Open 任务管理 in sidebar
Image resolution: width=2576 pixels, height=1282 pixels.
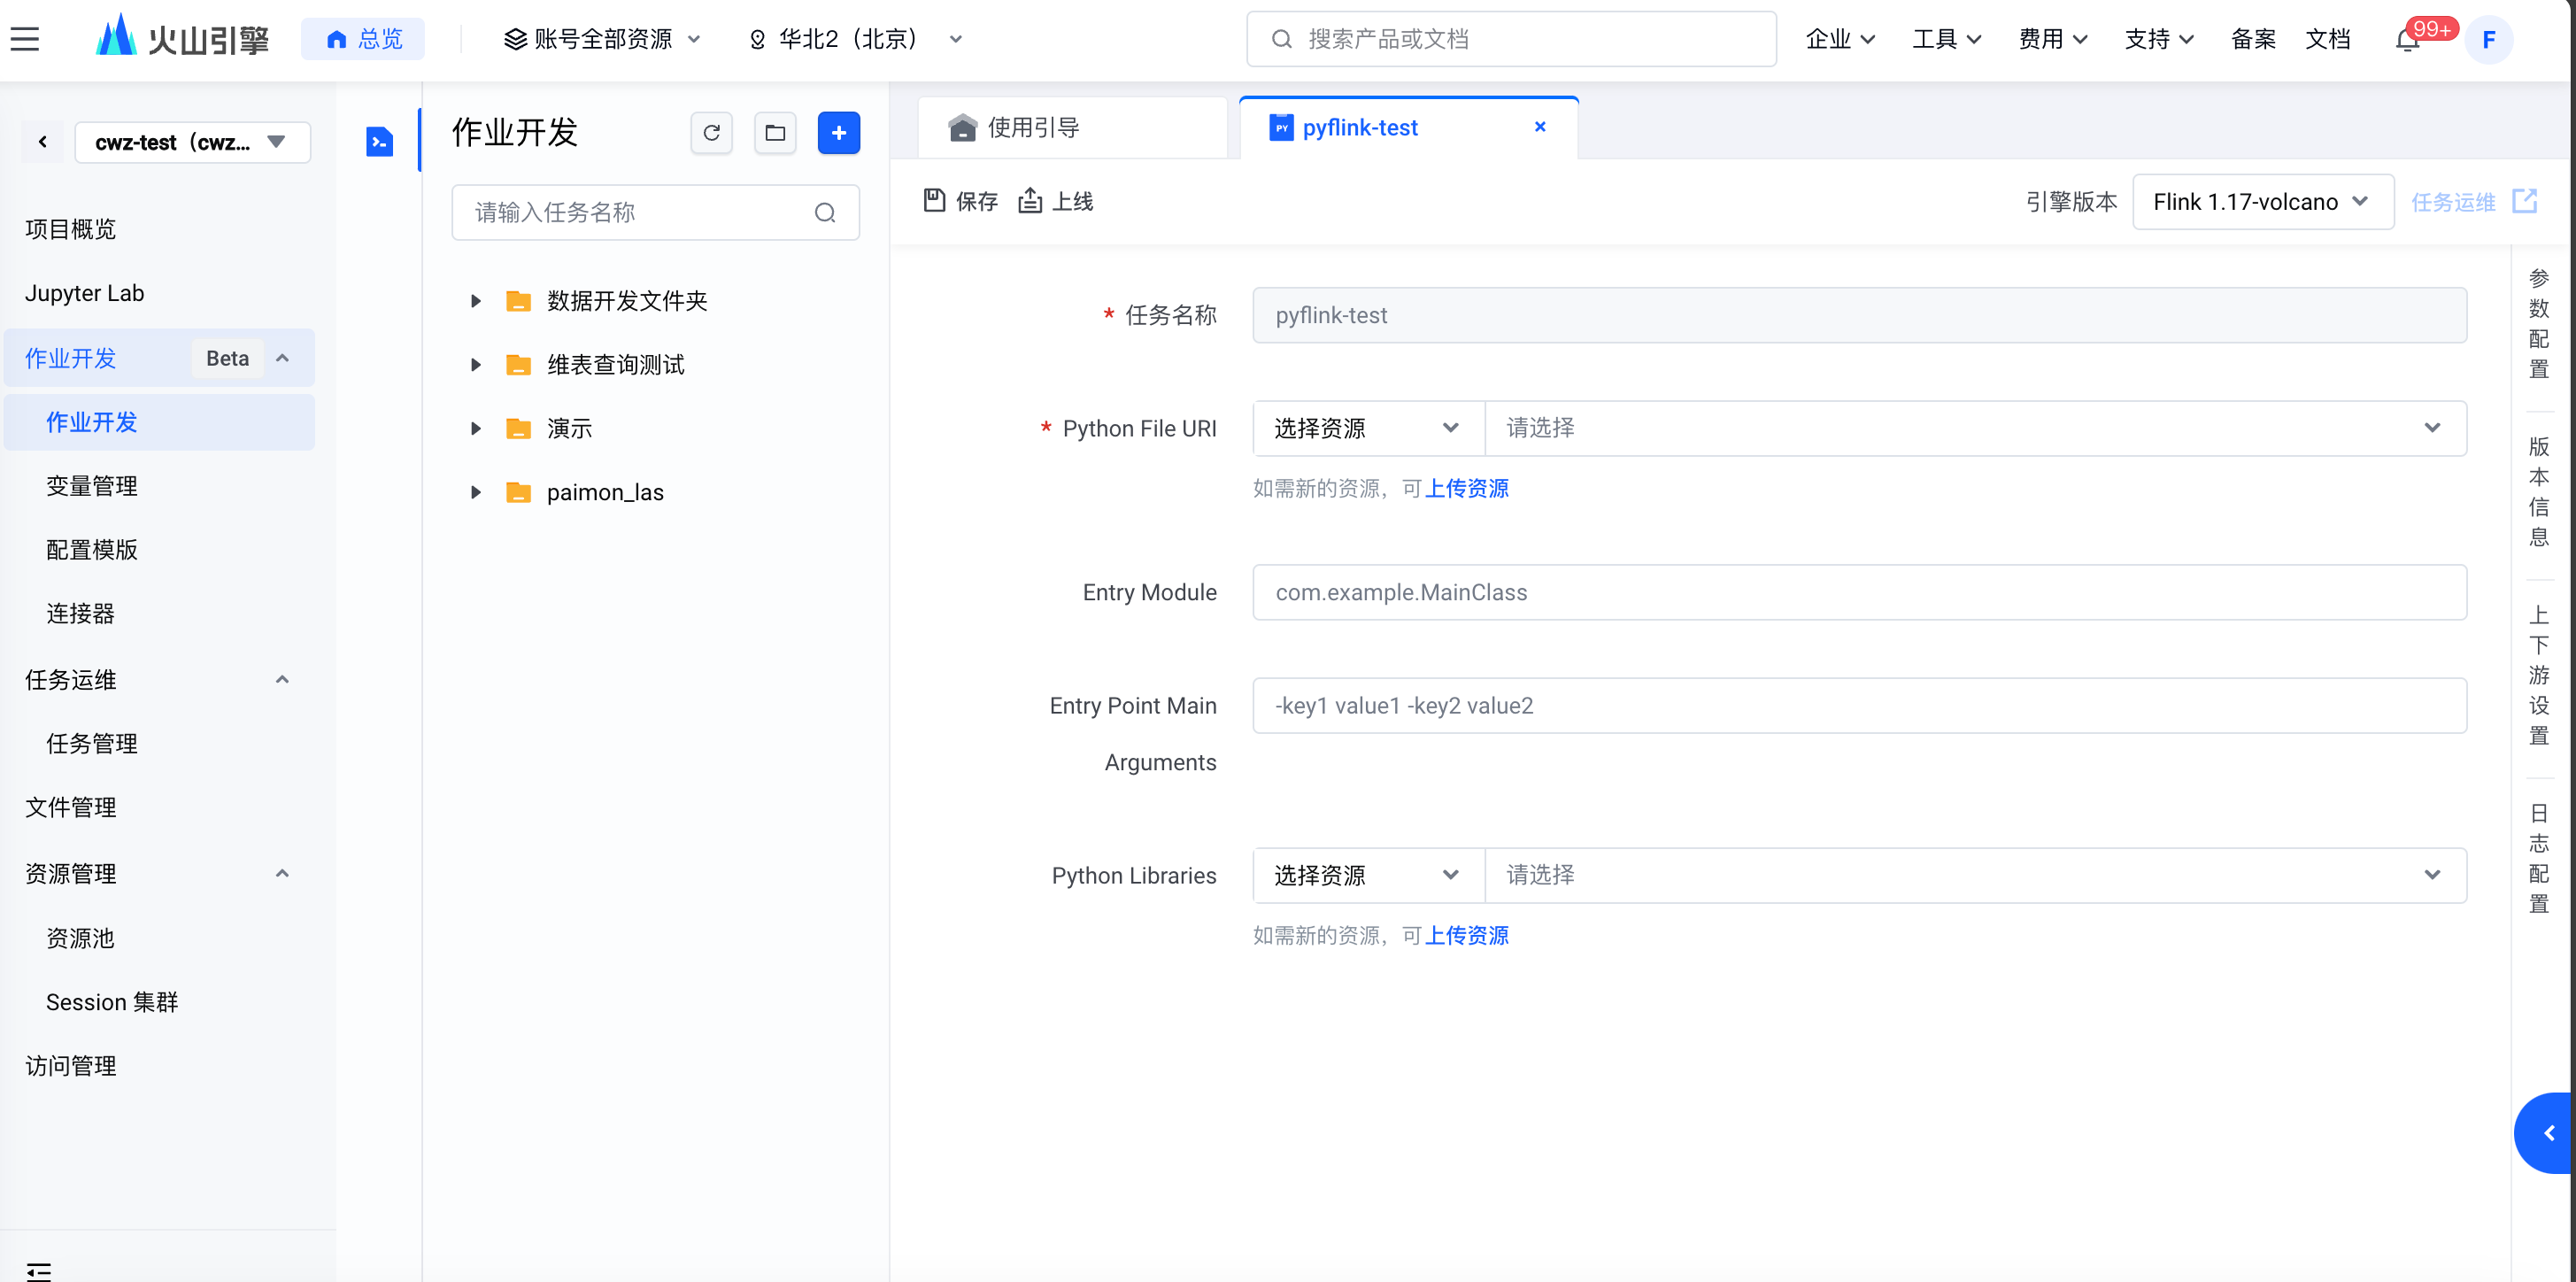[x=92, y=743]
